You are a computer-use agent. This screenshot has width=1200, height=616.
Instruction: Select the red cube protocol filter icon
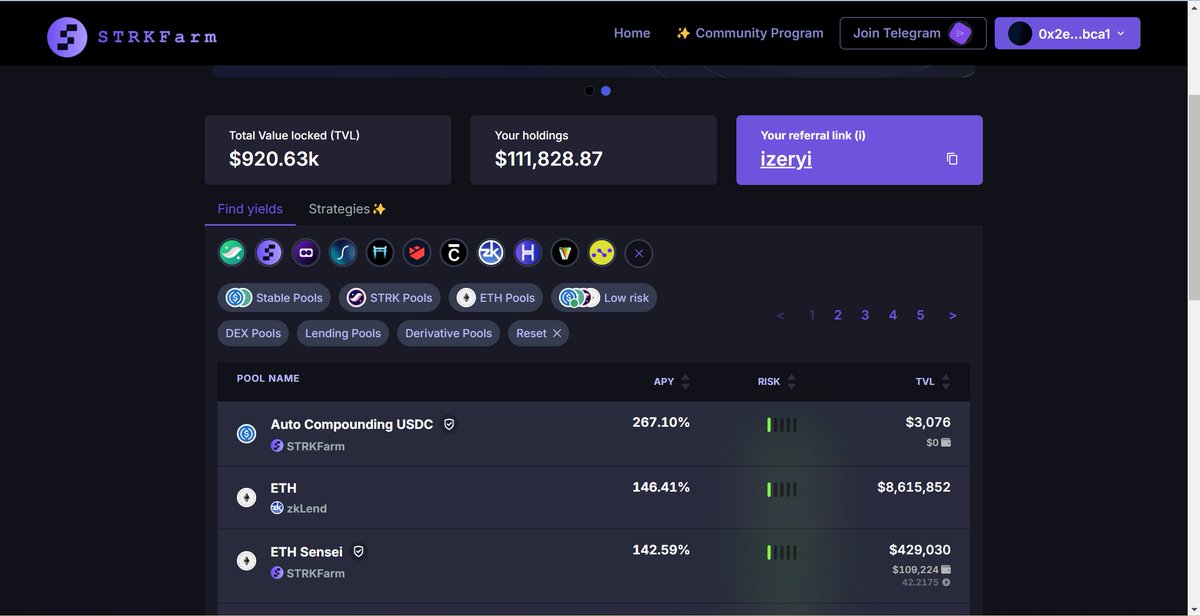(x=417, y=253)
